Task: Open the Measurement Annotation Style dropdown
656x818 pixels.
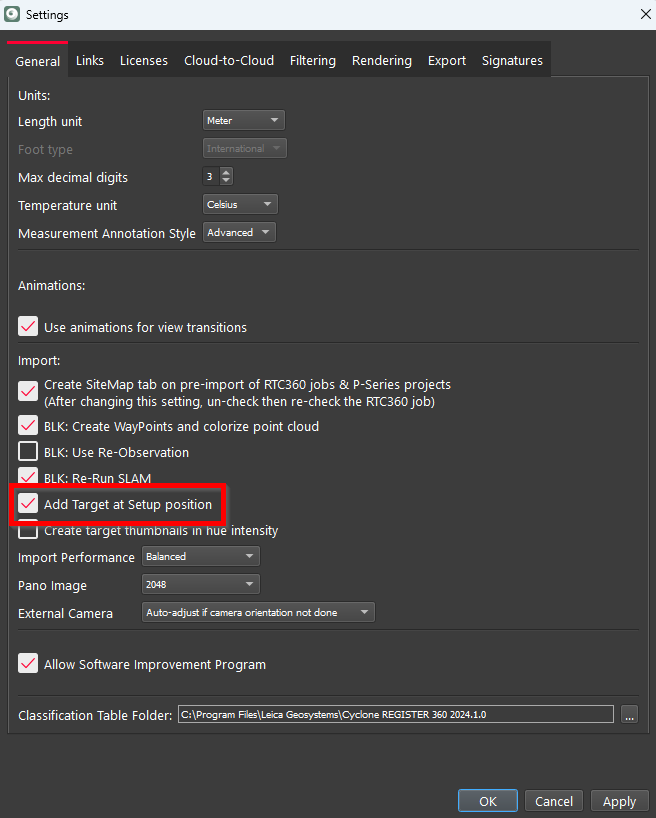Action: pos(239,233)
